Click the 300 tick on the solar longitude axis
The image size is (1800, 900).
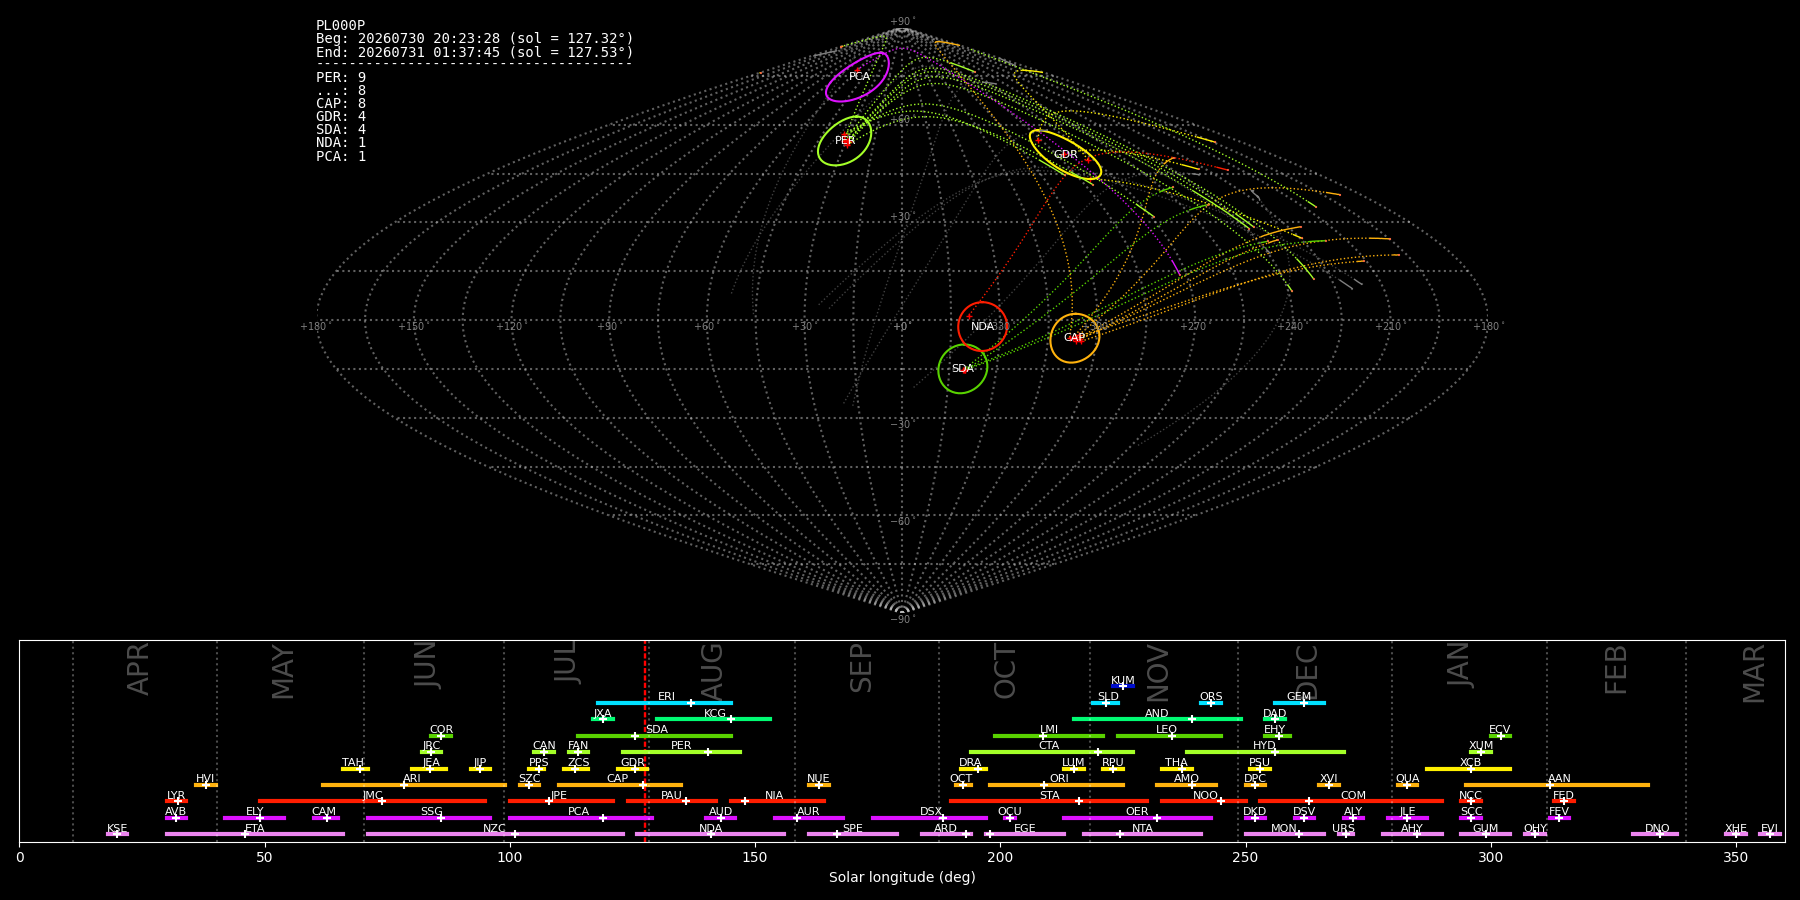click(x=1490, y=857)
